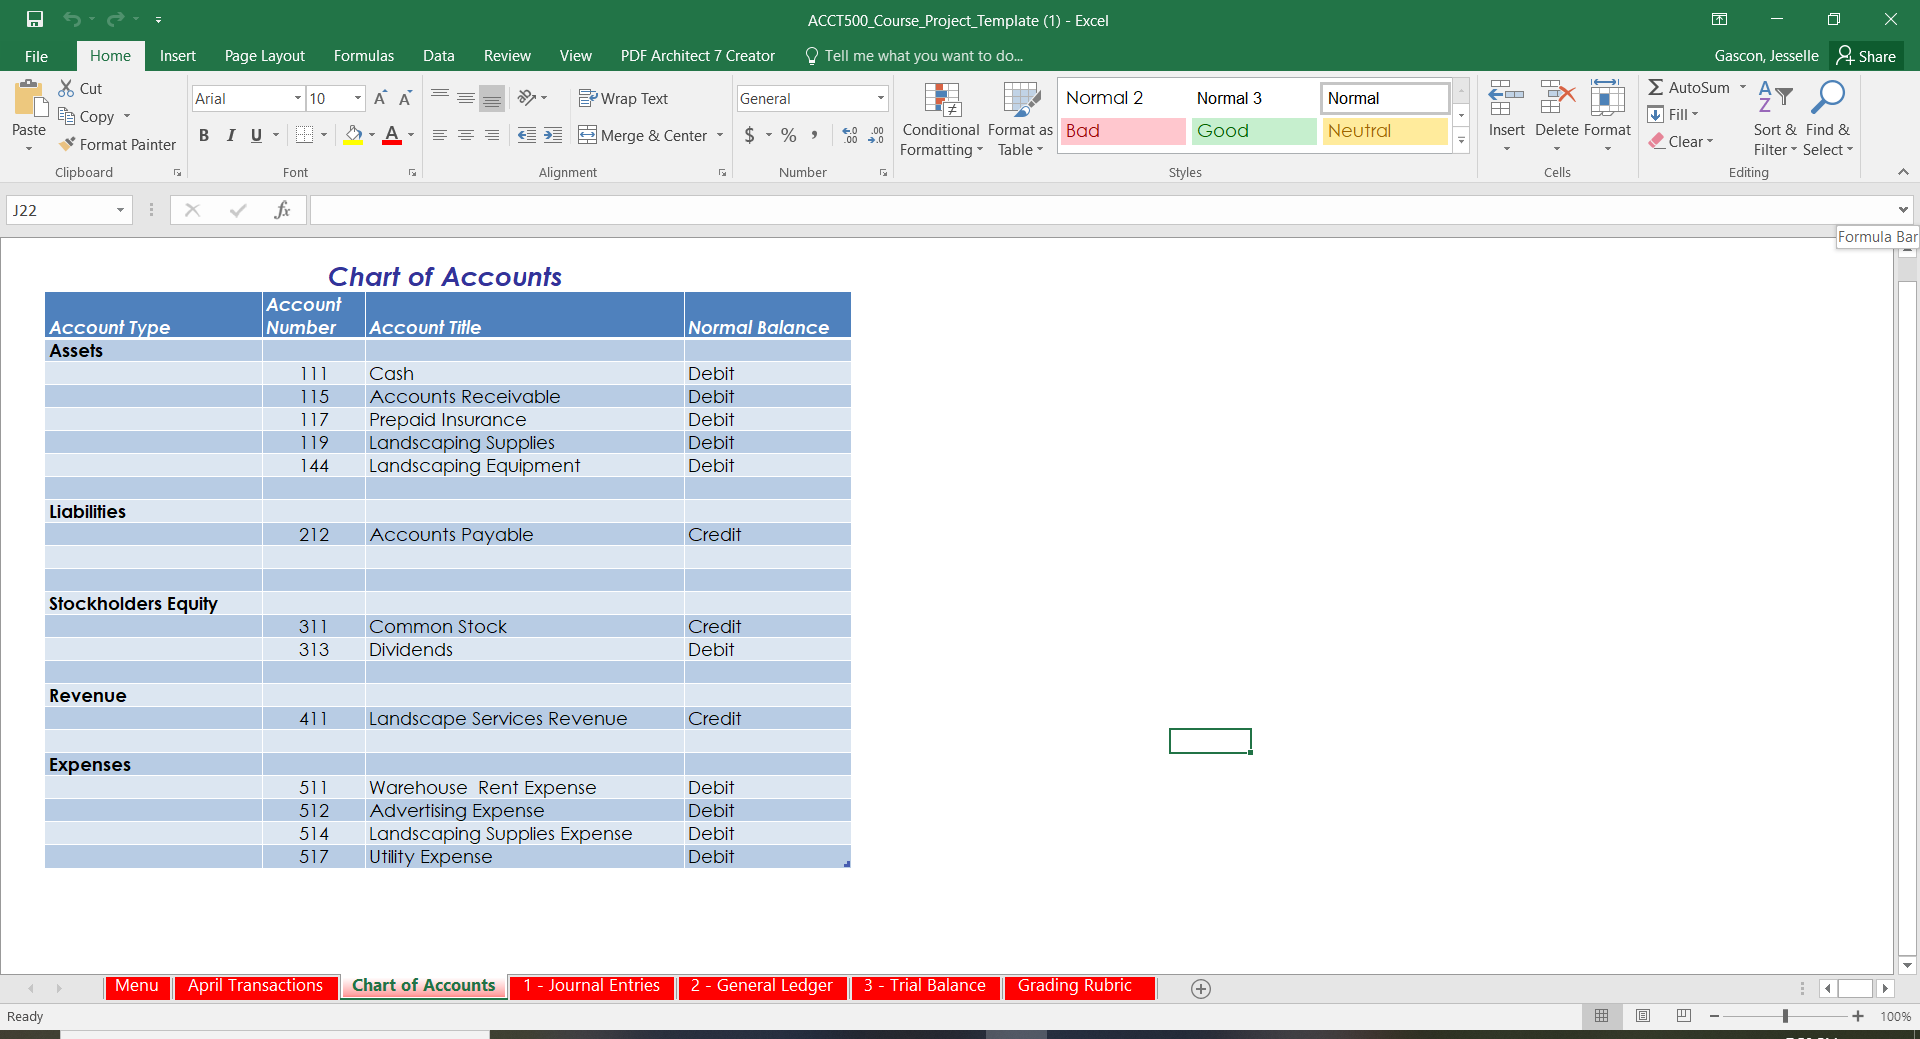Image resolution: width=1920 pixels, height=1039 pixels.
Task: Toggle bold formatting
Action: (204, 135)
